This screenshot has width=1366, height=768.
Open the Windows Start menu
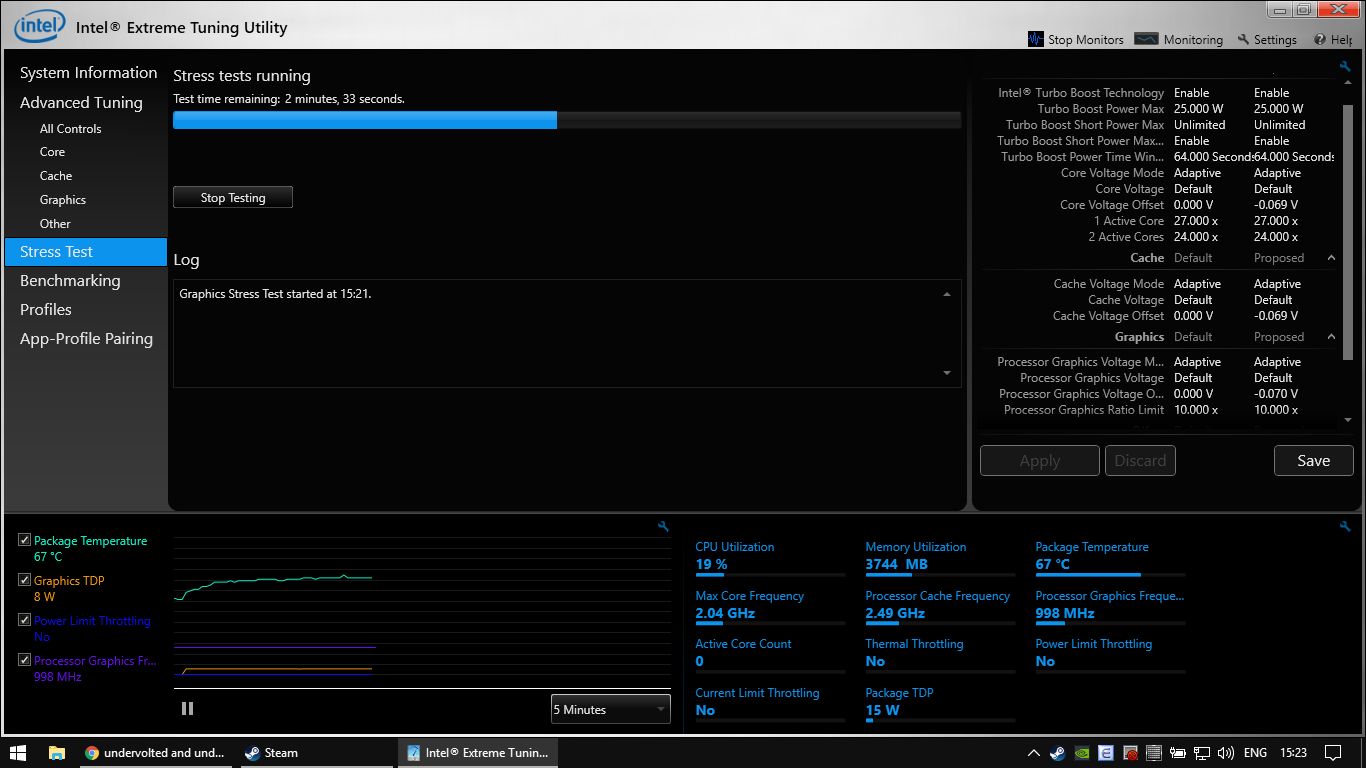tap(18, 753)
